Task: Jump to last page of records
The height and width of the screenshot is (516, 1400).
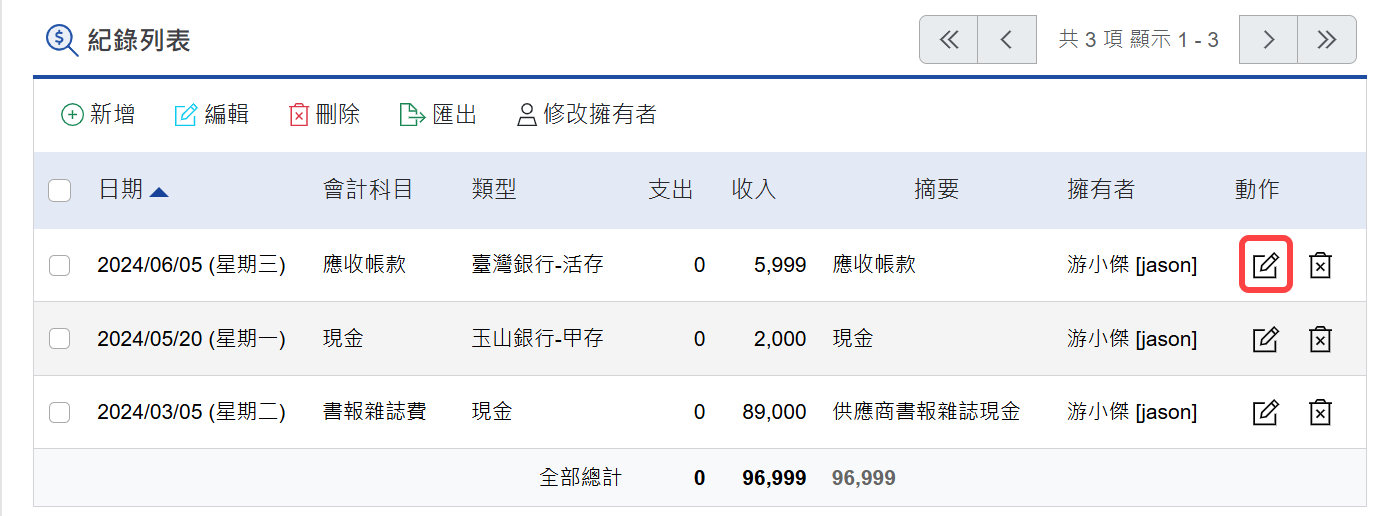Action: pyautogui.click(x=1327, y=40)
